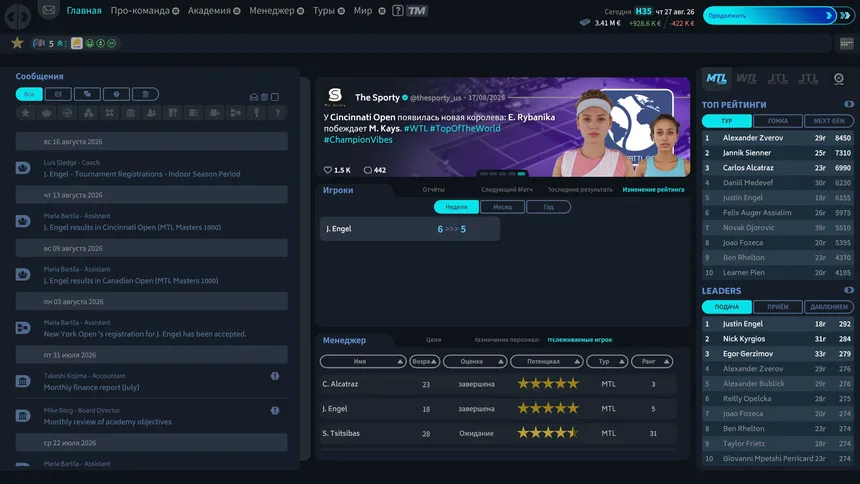The image size is (860, 484).
Task: Show important messages with exclamation filter
Action: pos(116,94)
